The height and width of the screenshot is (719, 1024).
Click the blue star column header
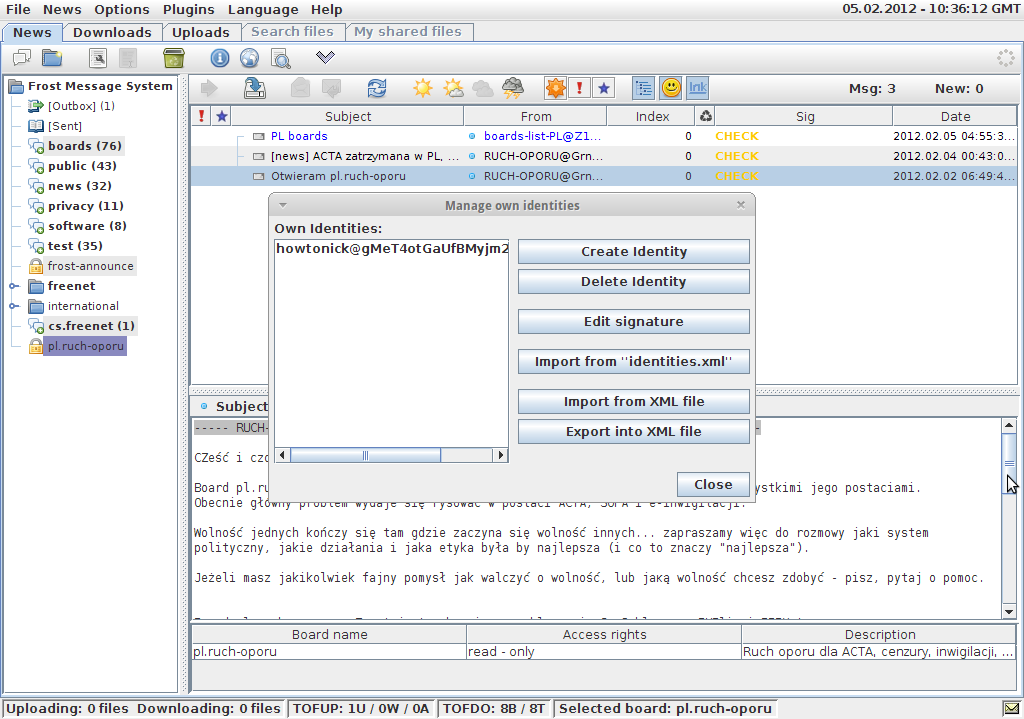click(x=222, y=116)
